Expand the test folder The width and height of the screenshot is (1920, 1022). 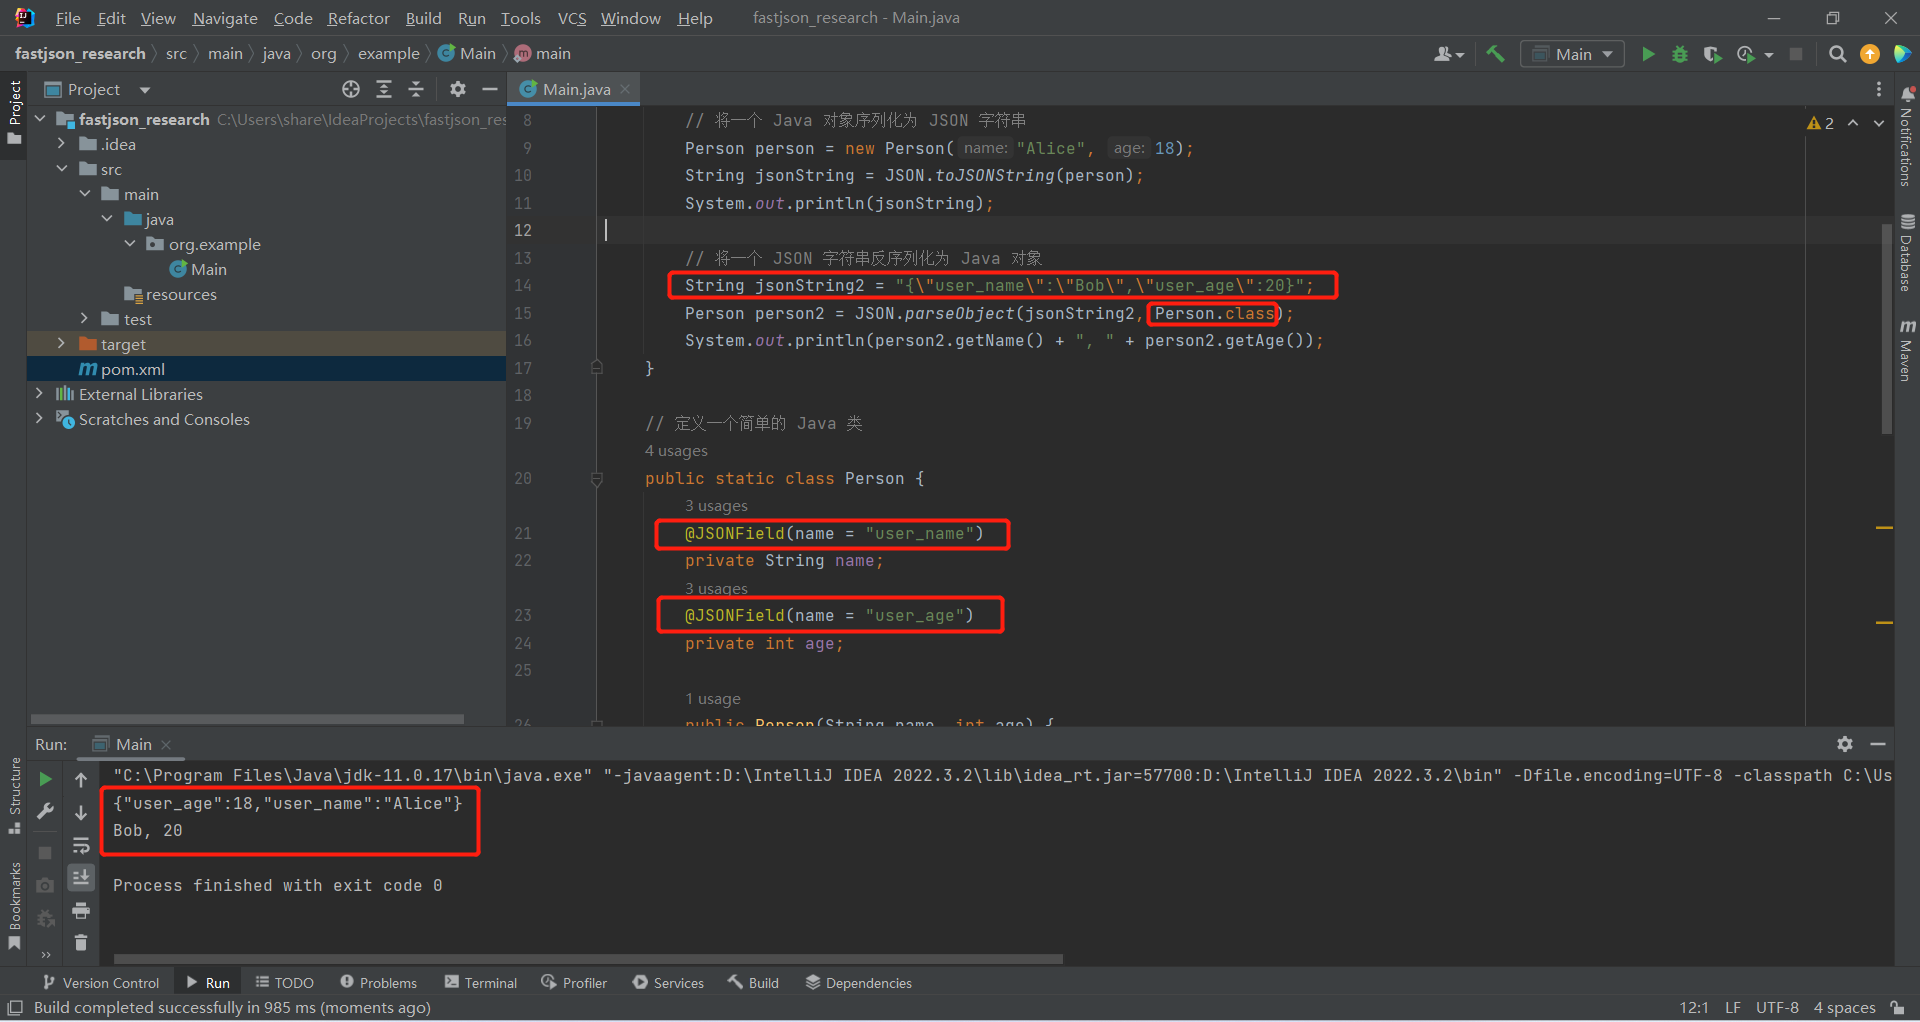click(x=85, y=319)
